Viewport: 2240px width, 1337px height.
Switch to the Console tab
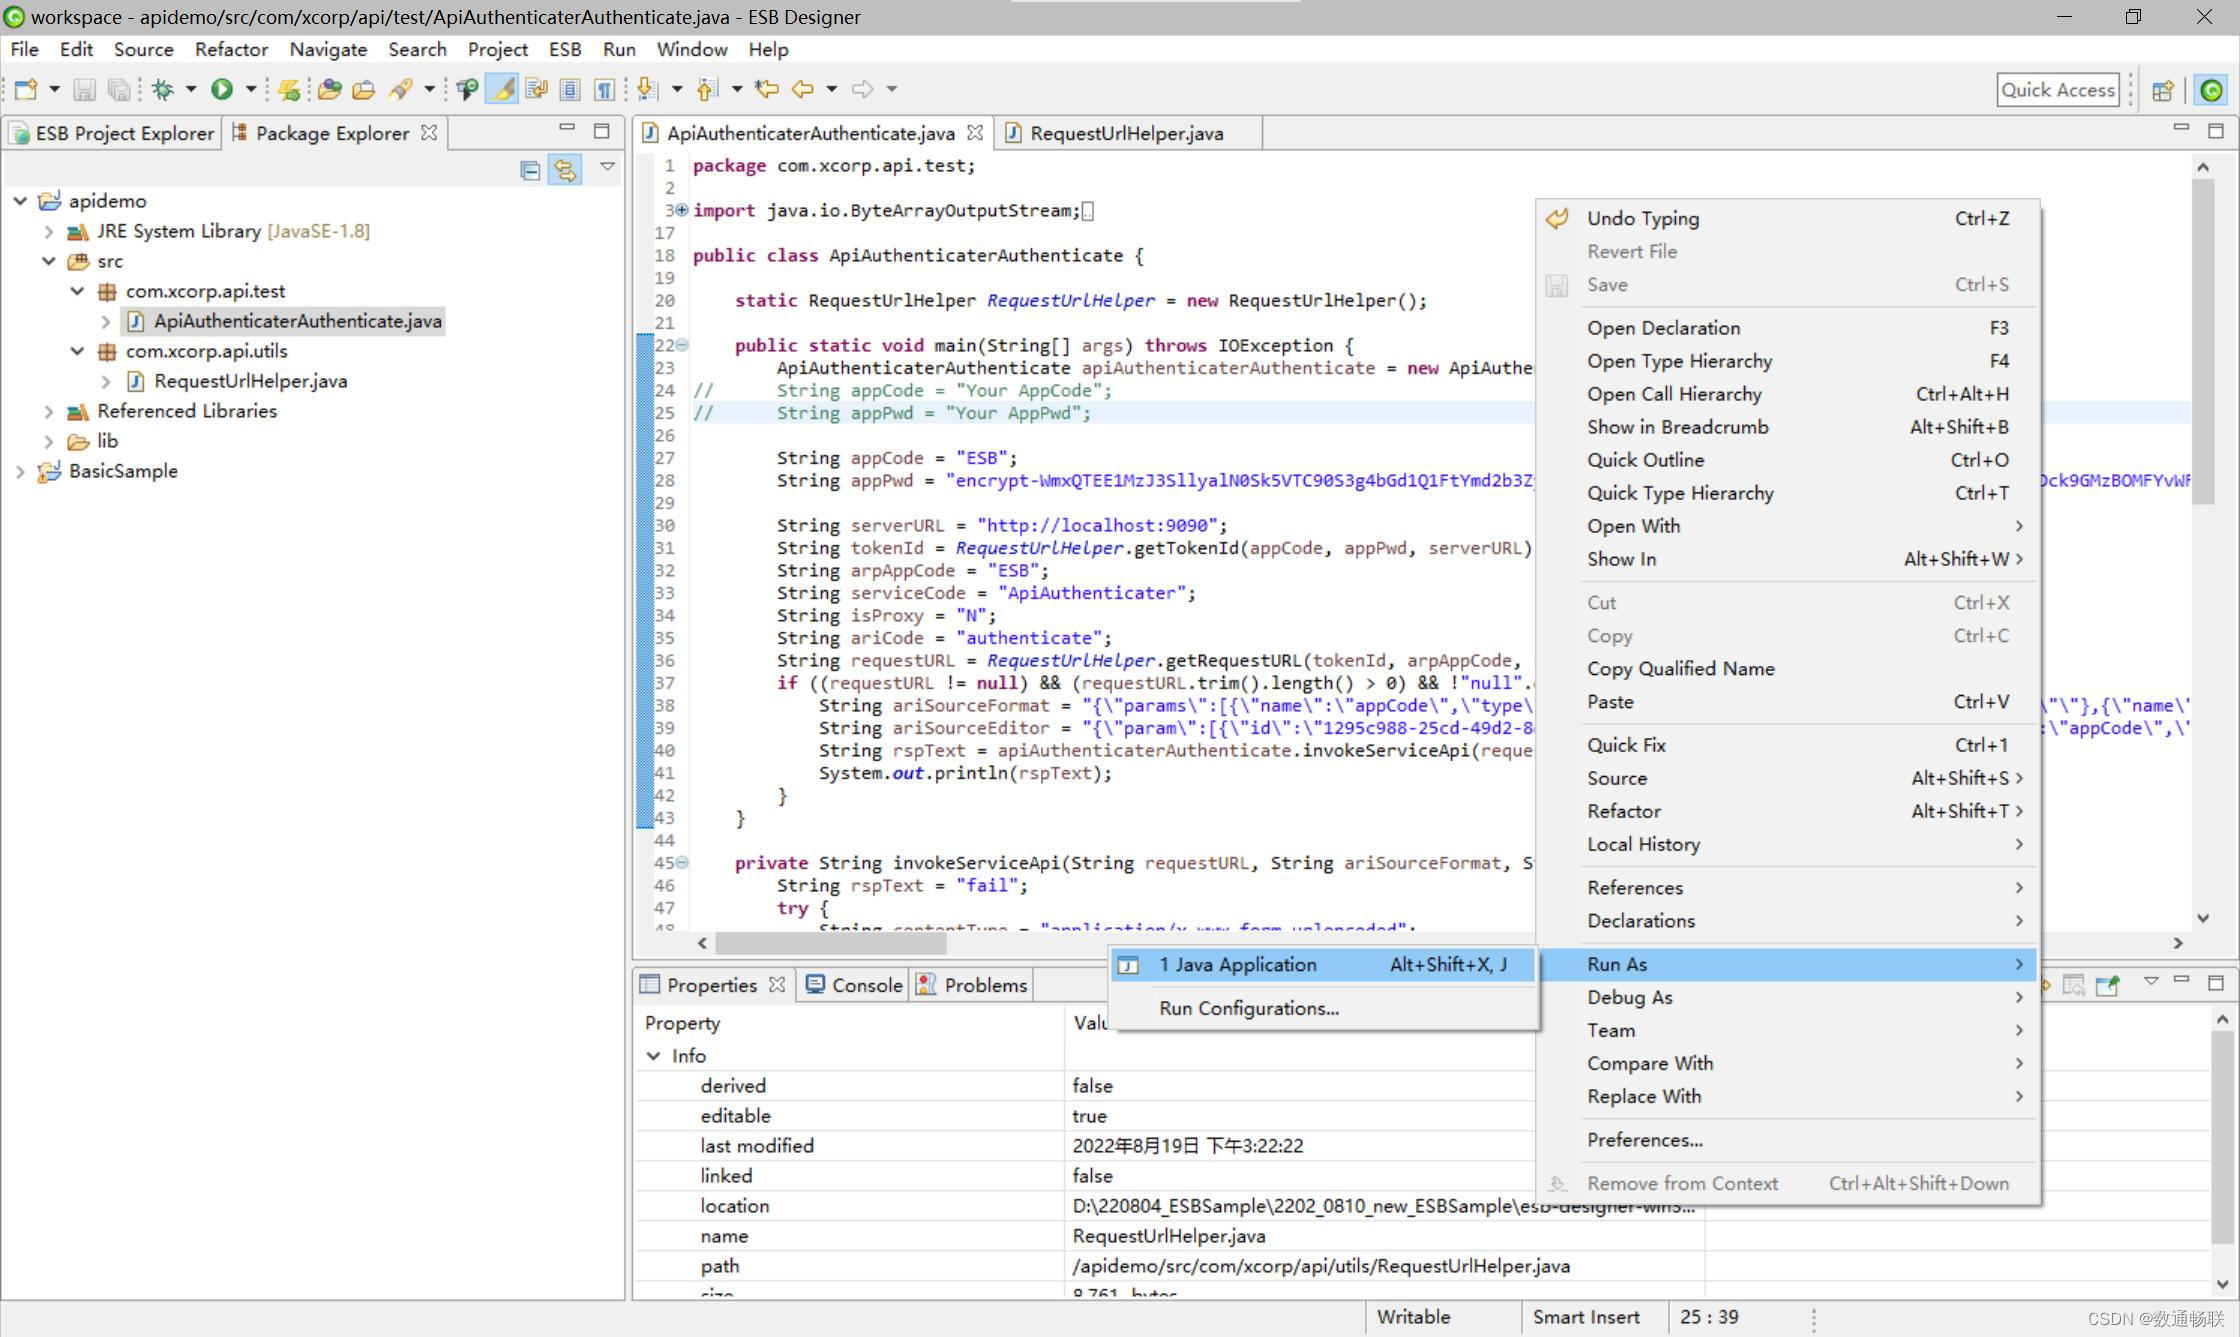866,985
